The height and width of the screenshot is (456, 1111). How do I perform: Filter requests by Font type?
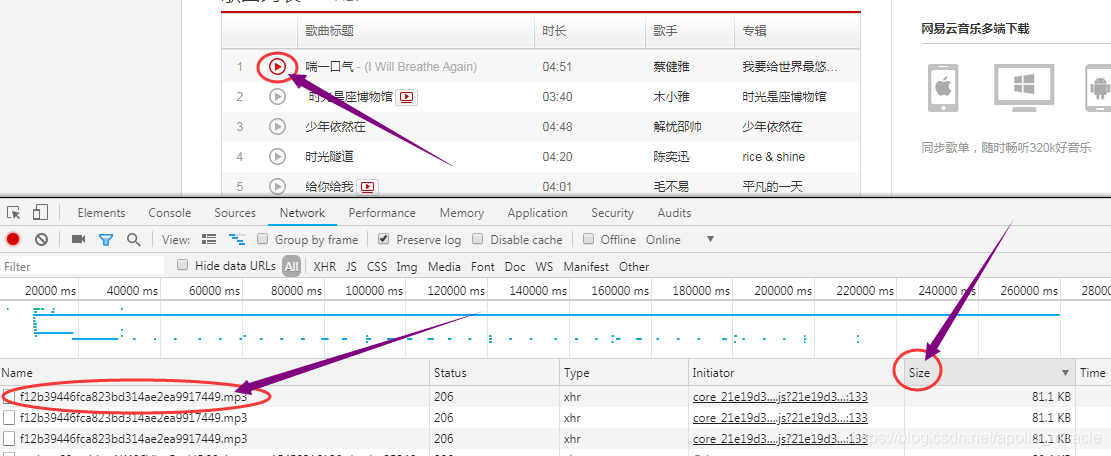coord(483,267)
